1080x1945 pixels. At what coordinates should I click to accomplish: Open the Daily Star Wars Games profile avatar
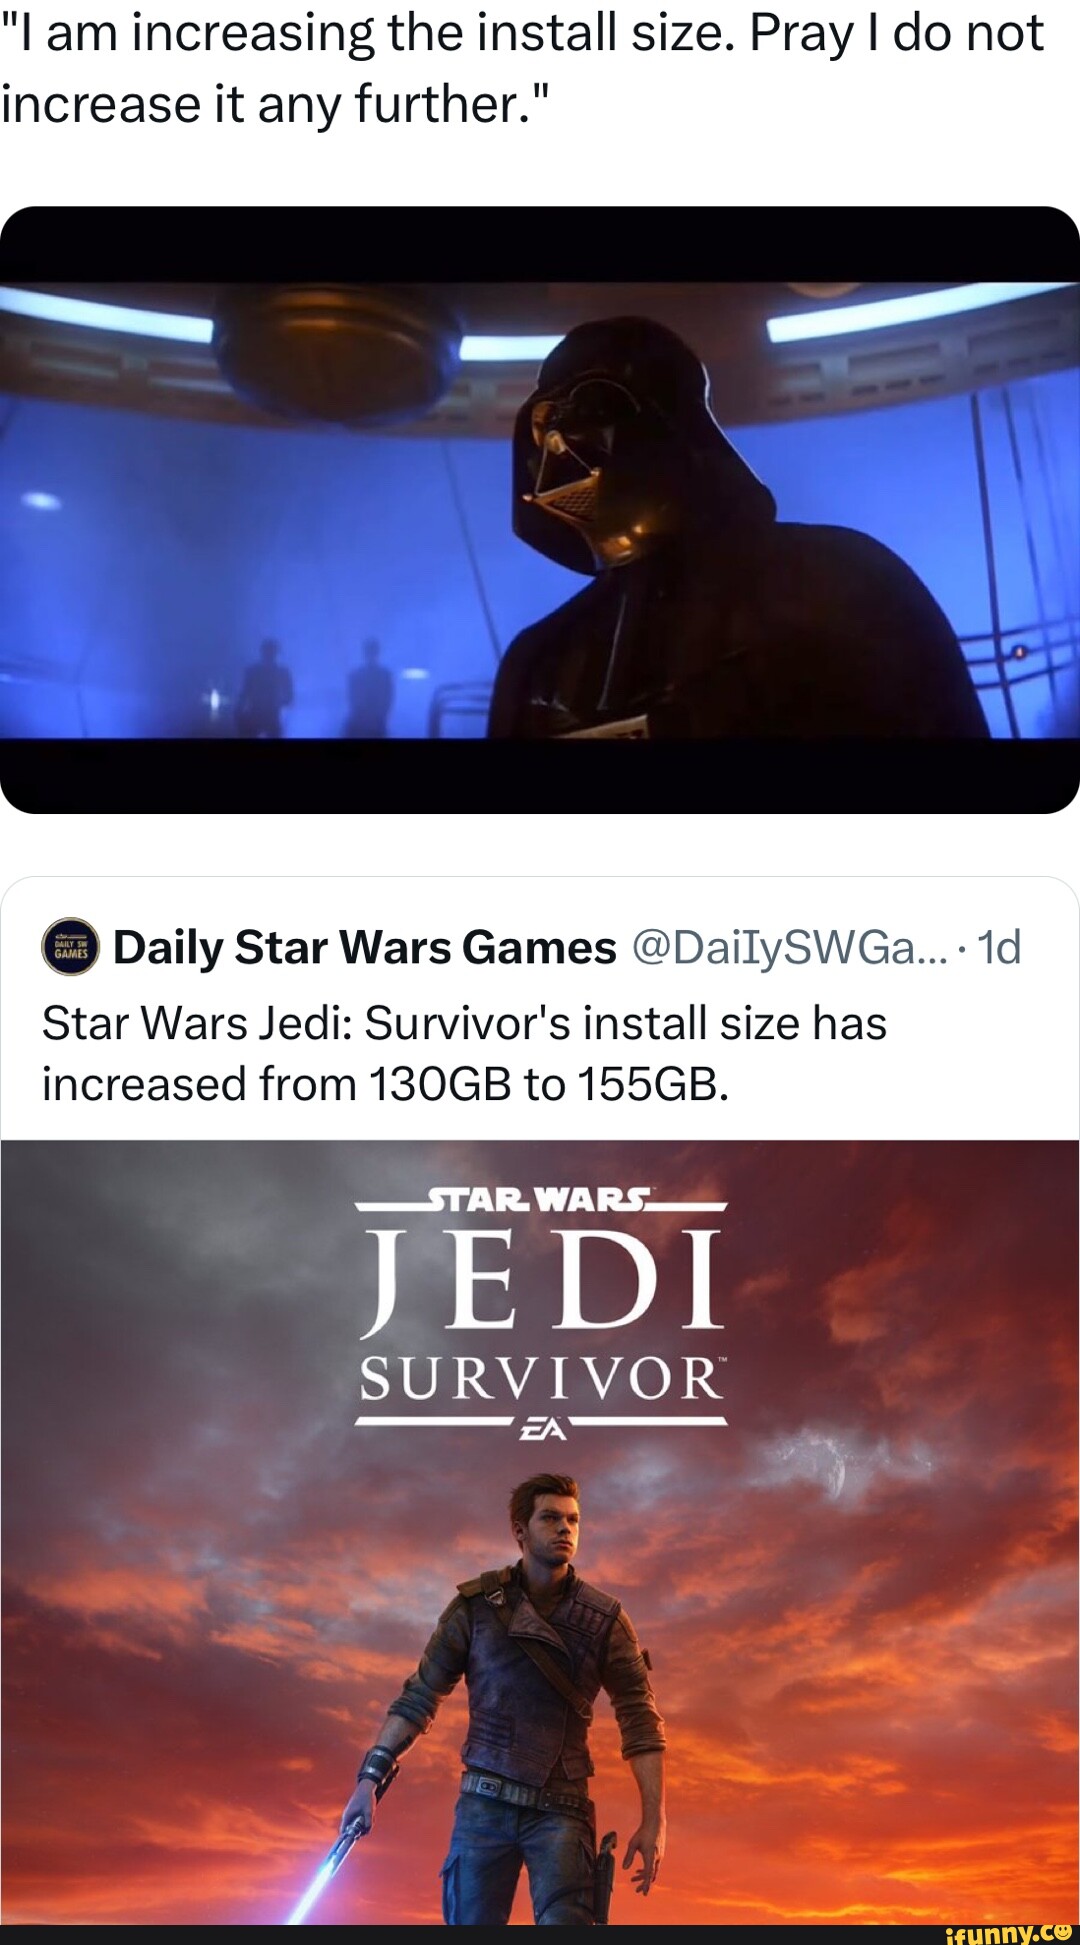click(70, 946)
